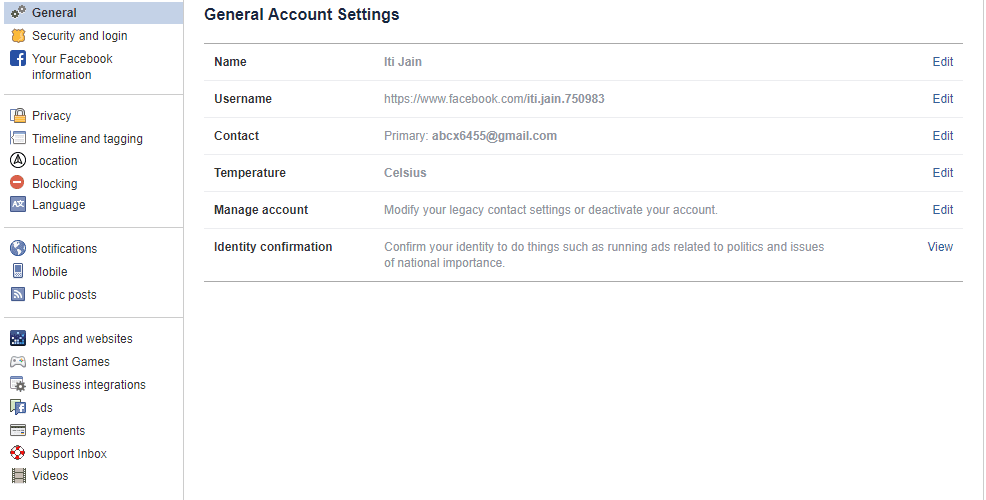Open the General settings section
This screenshot has width=986, height=500.
pyautogui.click(x=94, y=13)
